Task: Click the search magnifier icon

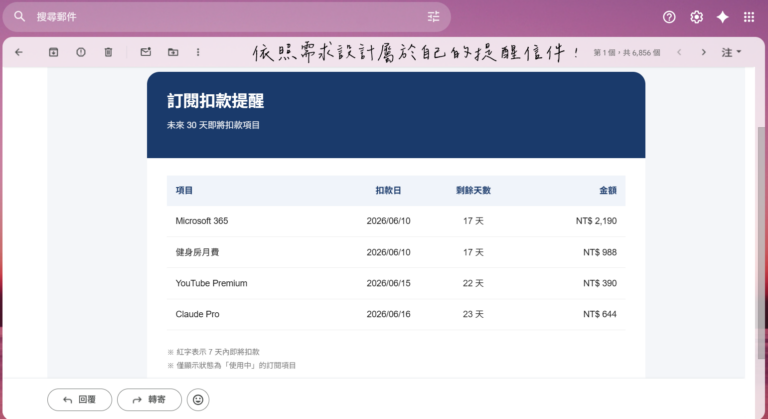Action: (19, 17)
